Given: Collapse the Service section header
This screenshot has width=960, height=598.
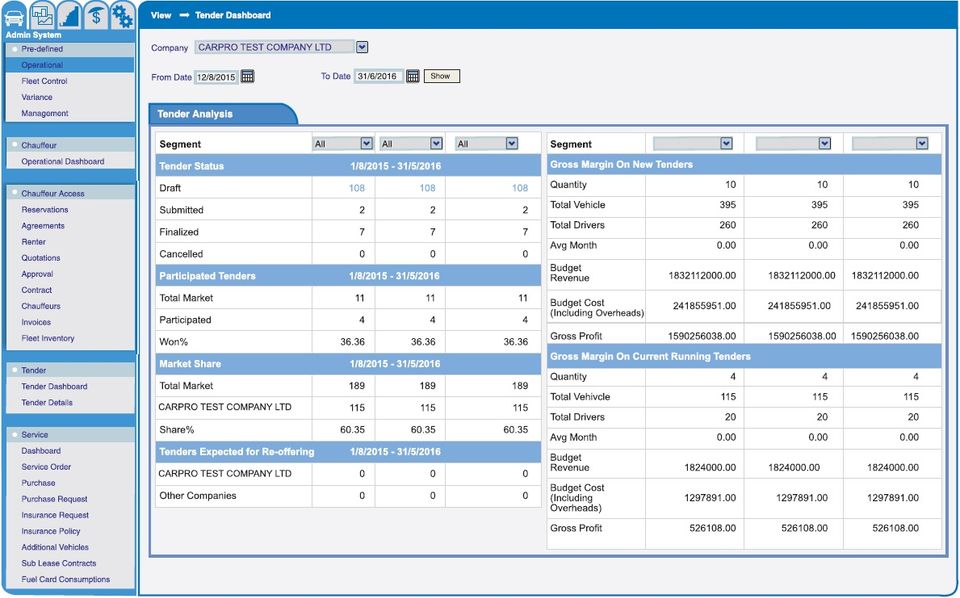Looking at the screenshot, I should pyautogui.click(x=70, y=435).
